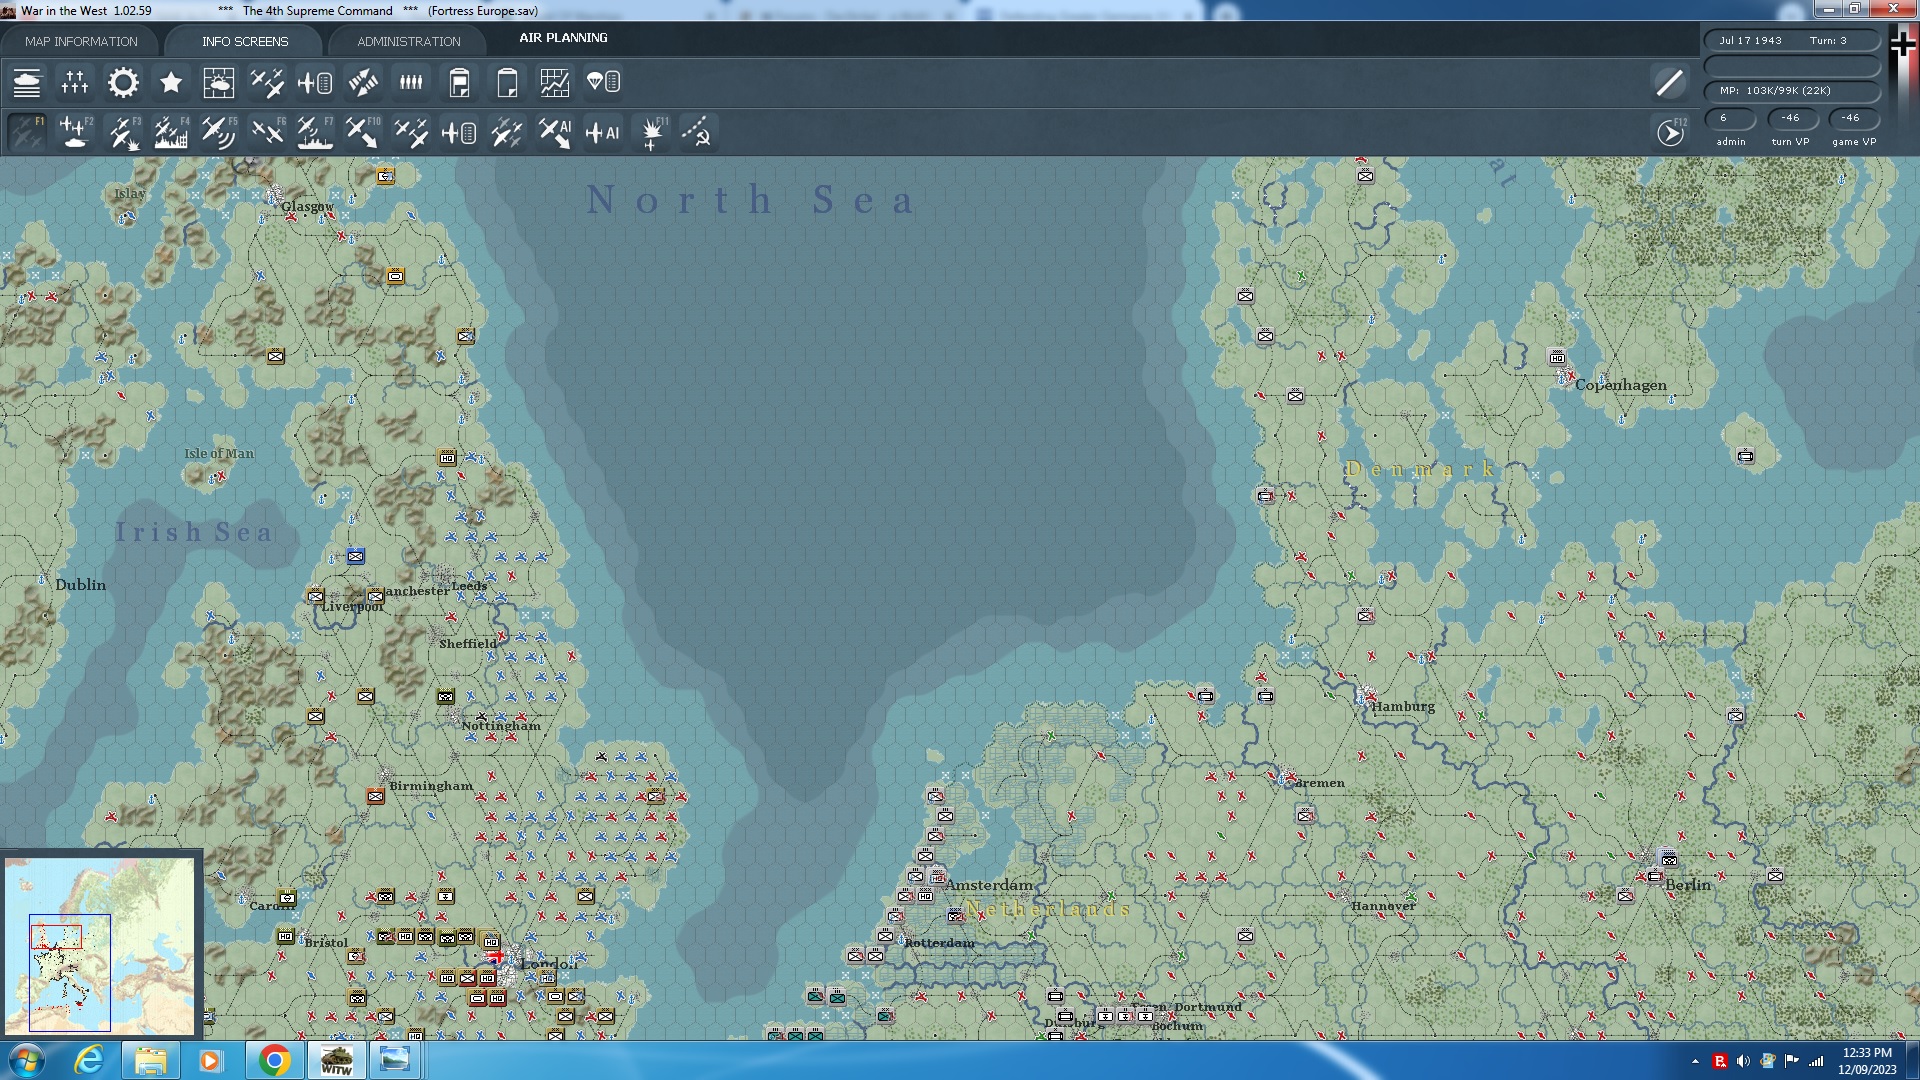Select Ground Support air directive F2
The width and height of the screenshot is (1920, 1080).
(x=75, y=132)
